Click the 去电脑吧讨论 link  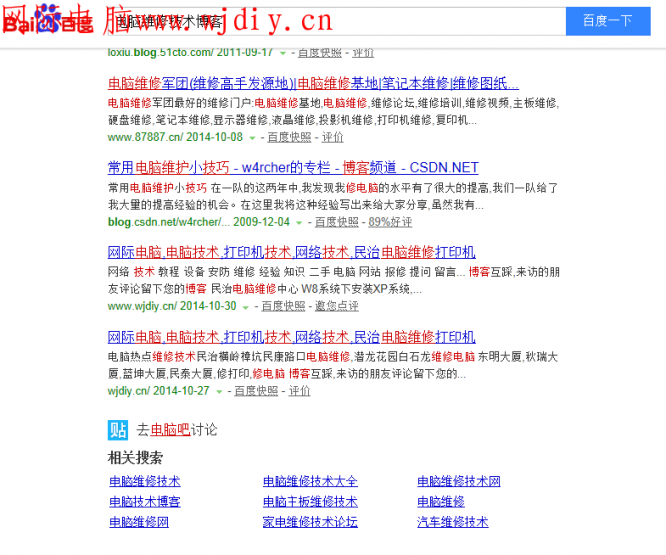(x=177, y=430)
